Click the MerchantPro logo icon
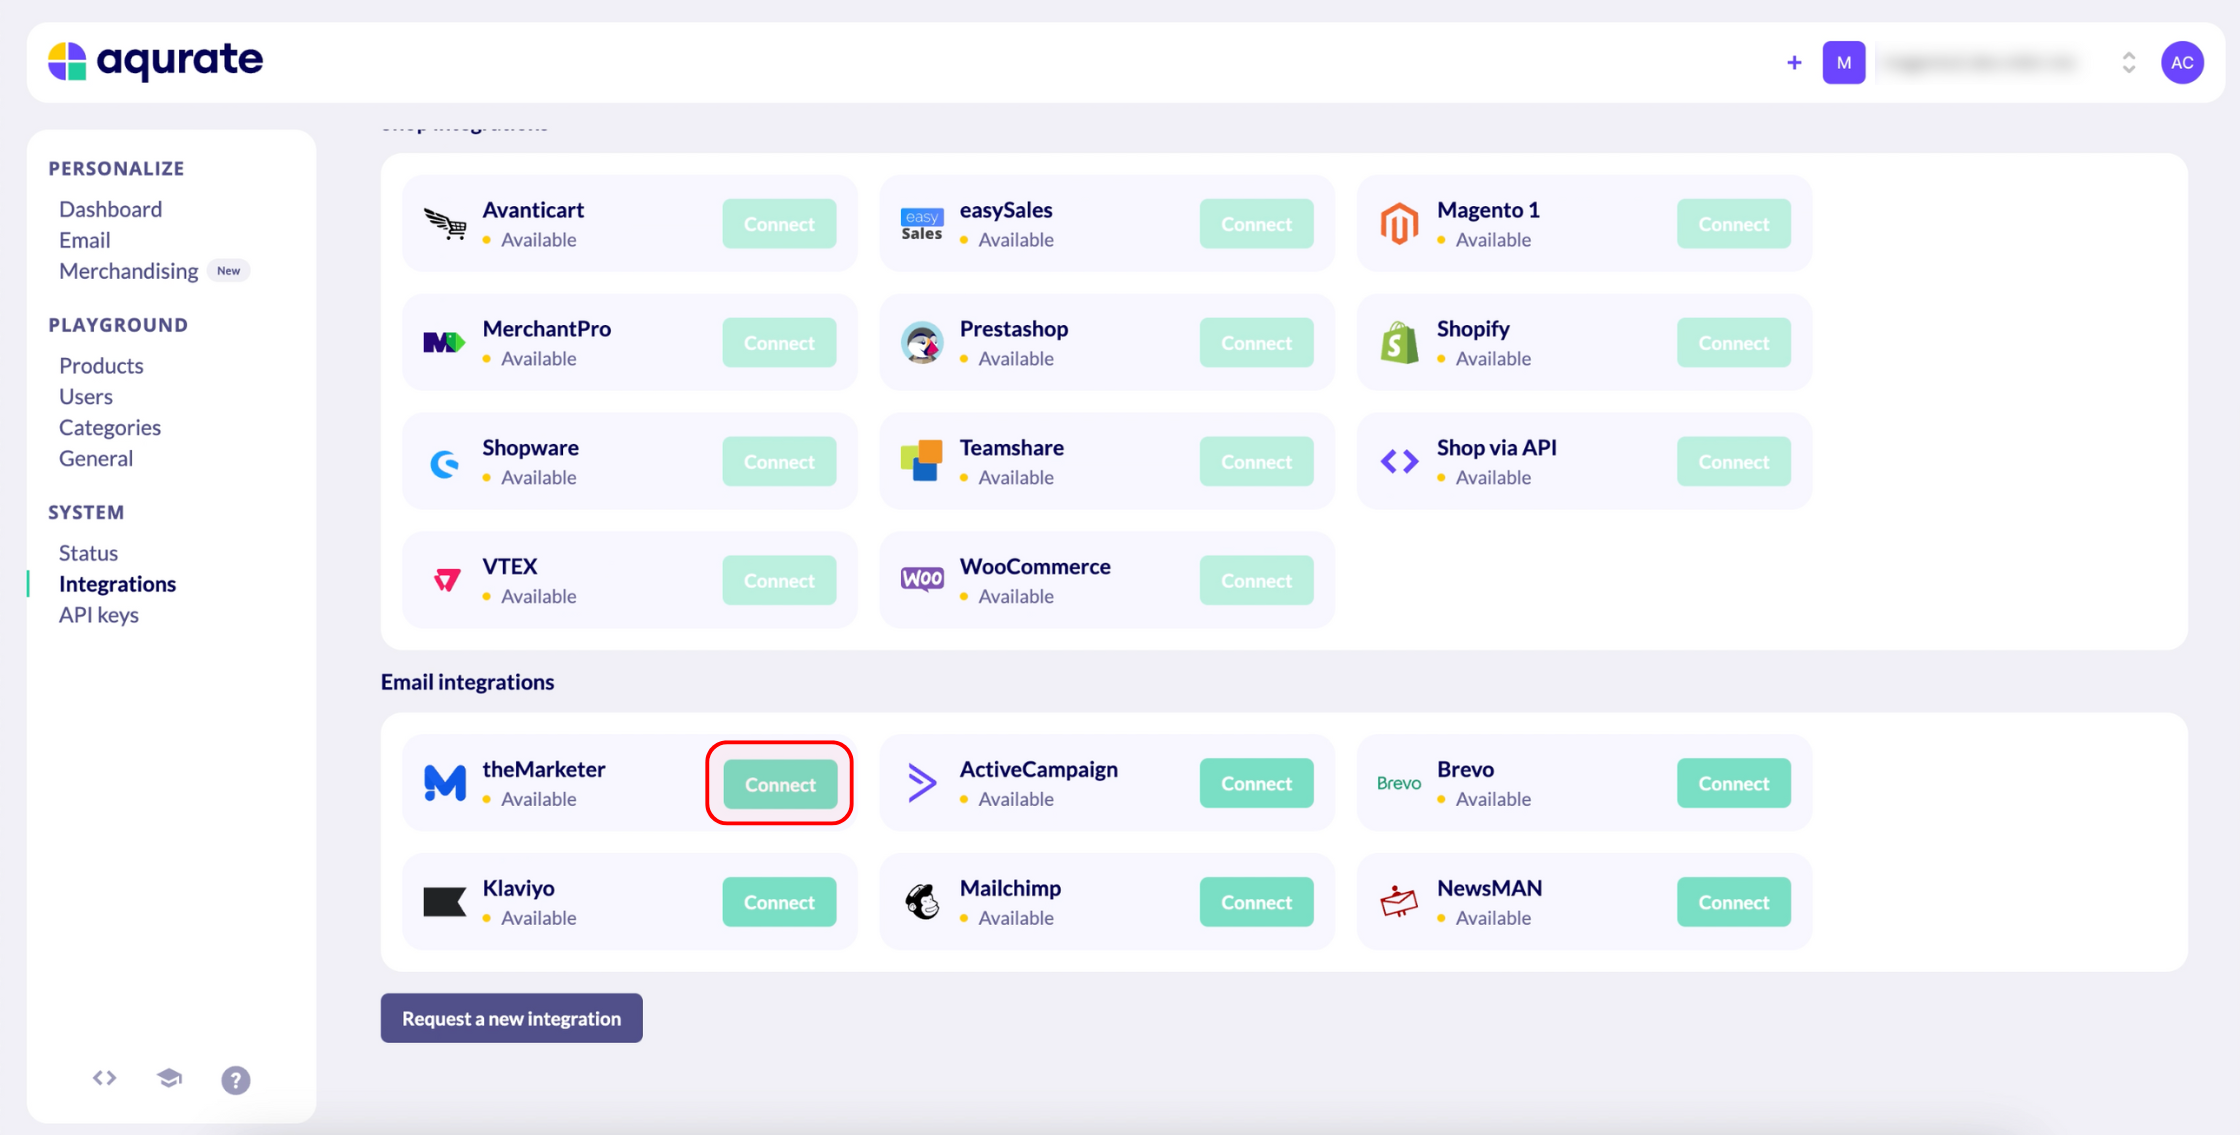Image resolution: width=2240 pixels, height=1135 pixels. tap(445, 343)
